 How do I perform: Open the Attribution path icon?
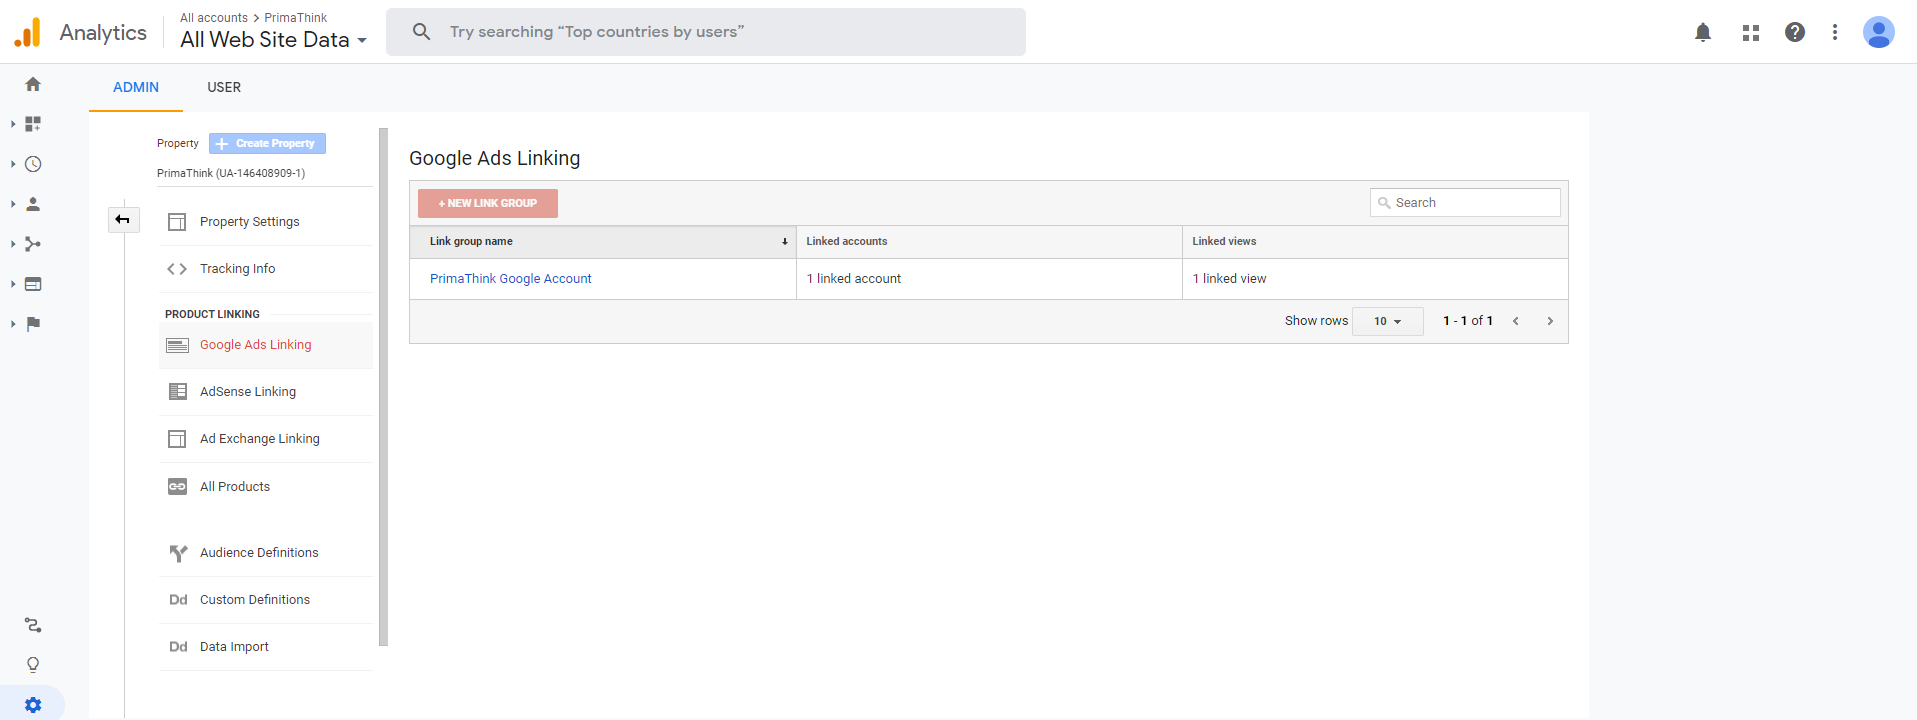coord(33,625)
